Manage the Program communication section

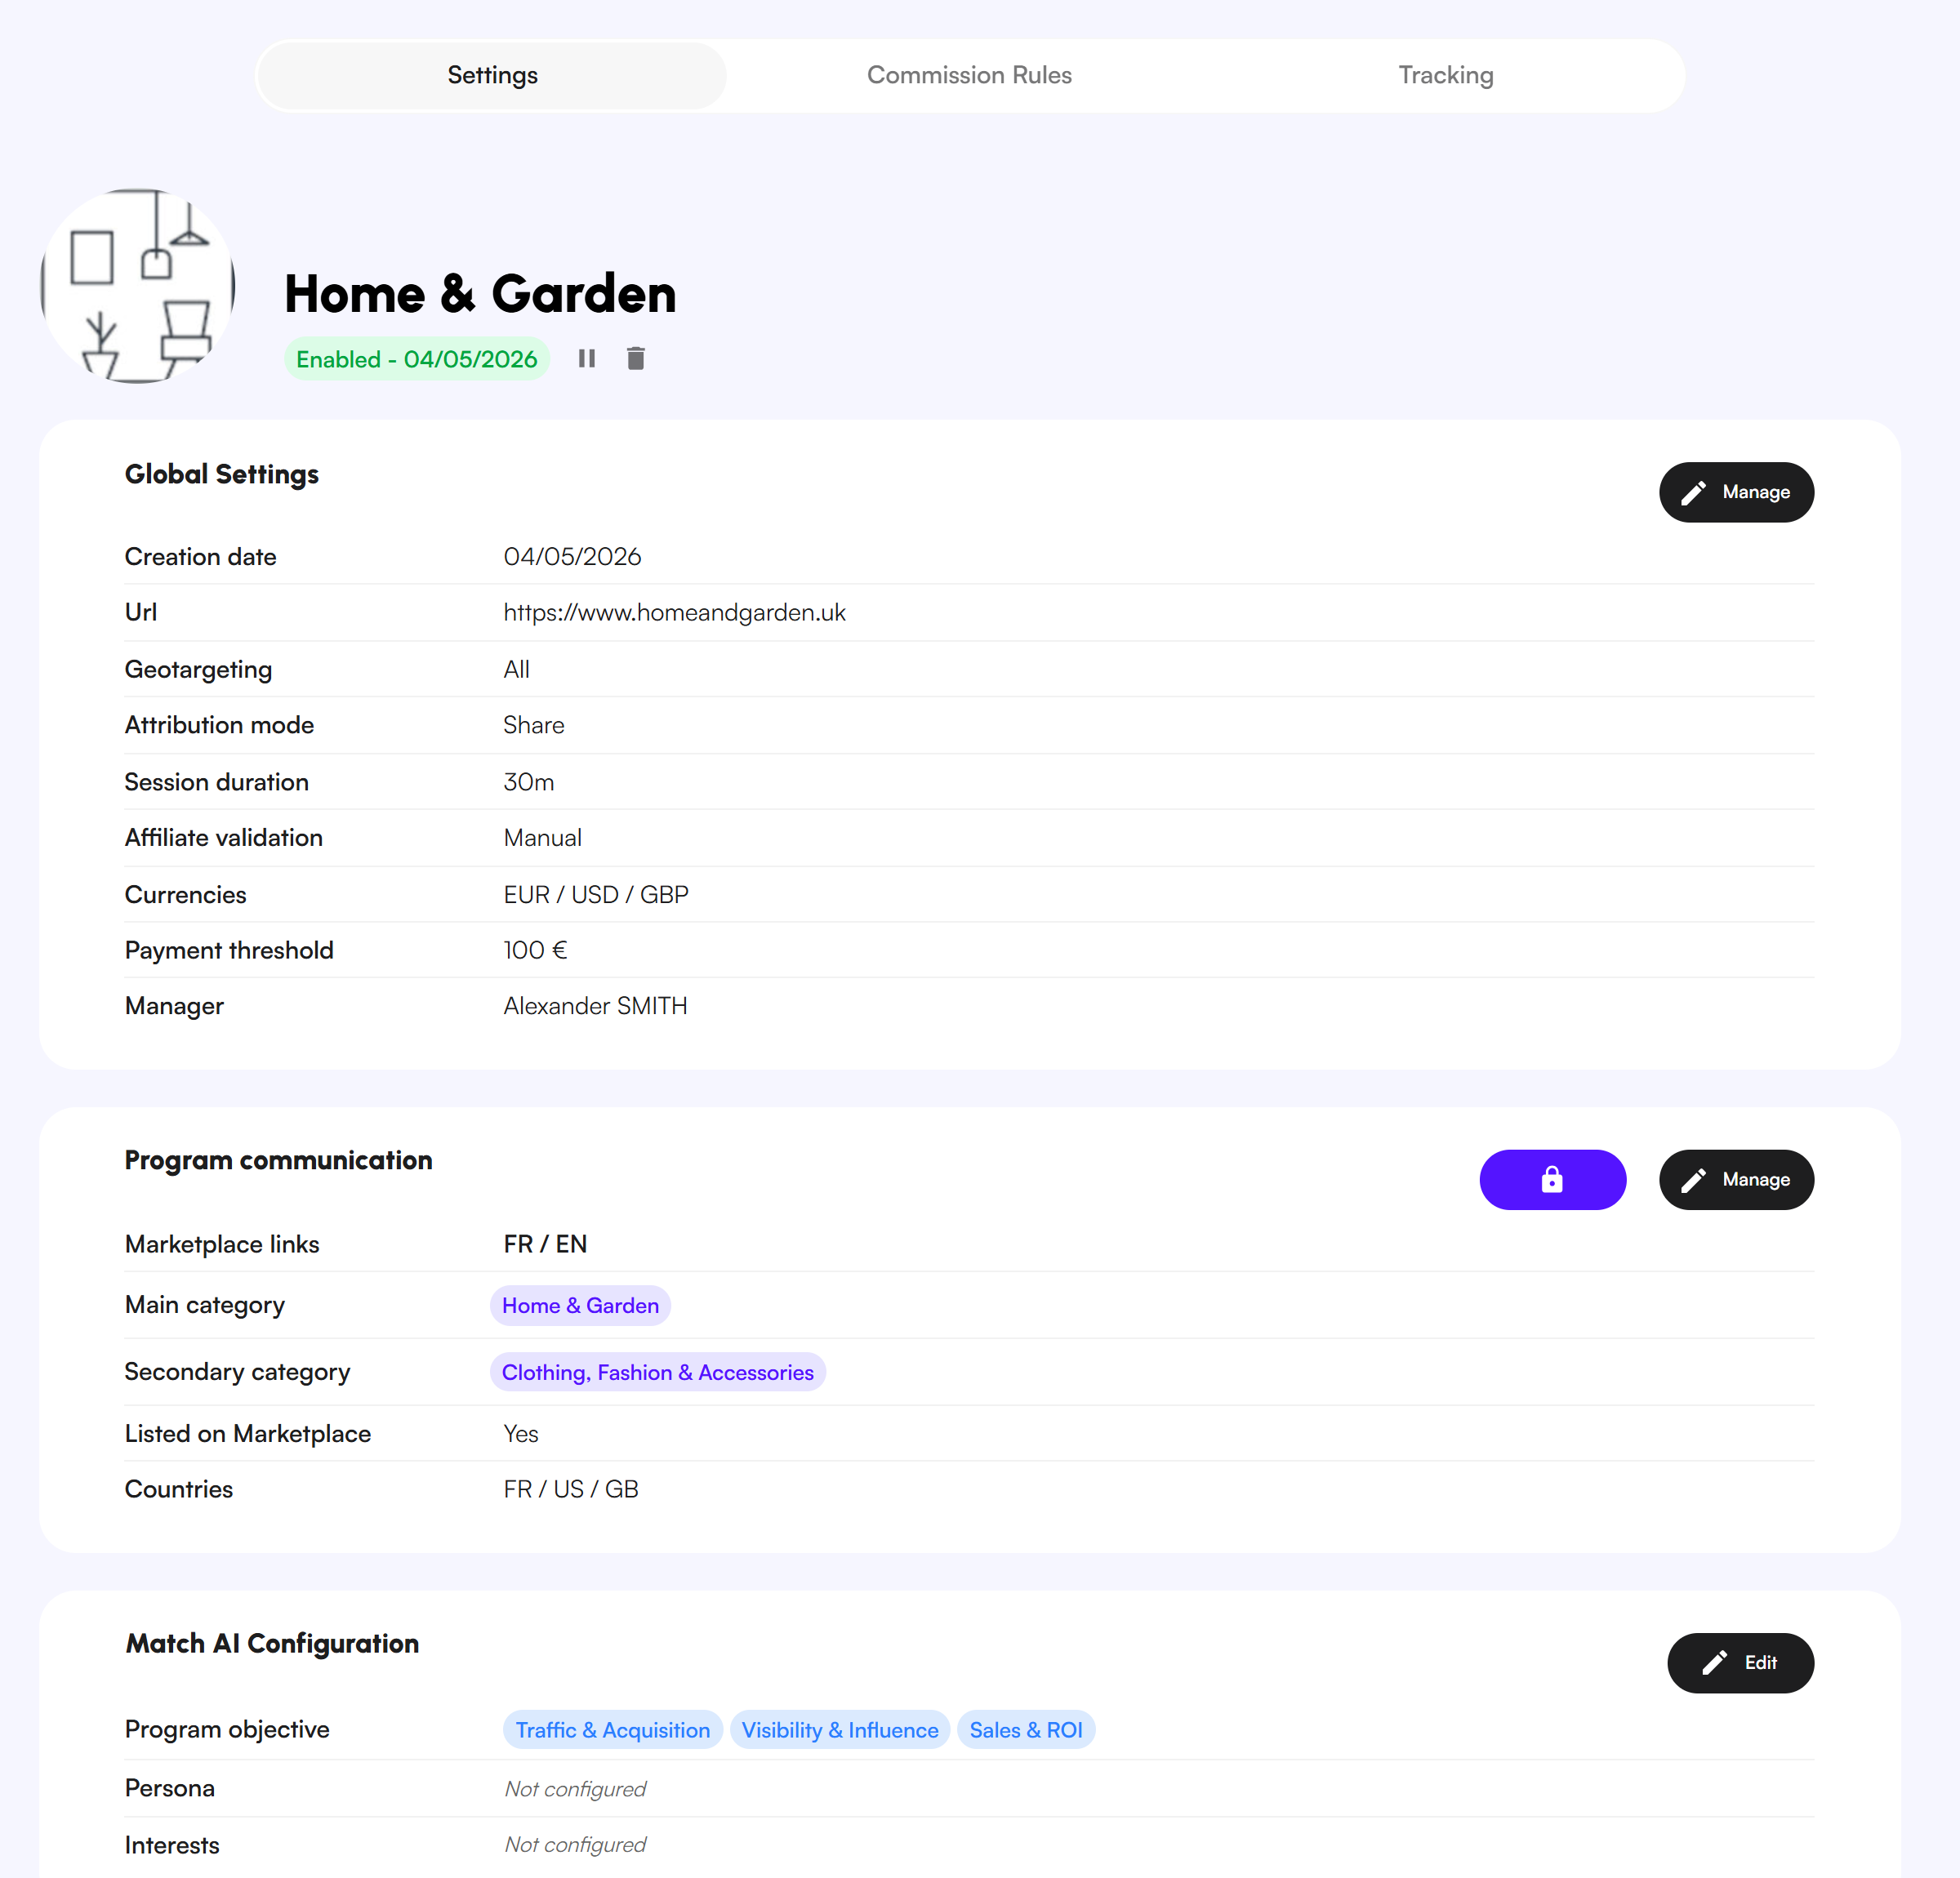coord(1736,1180)
